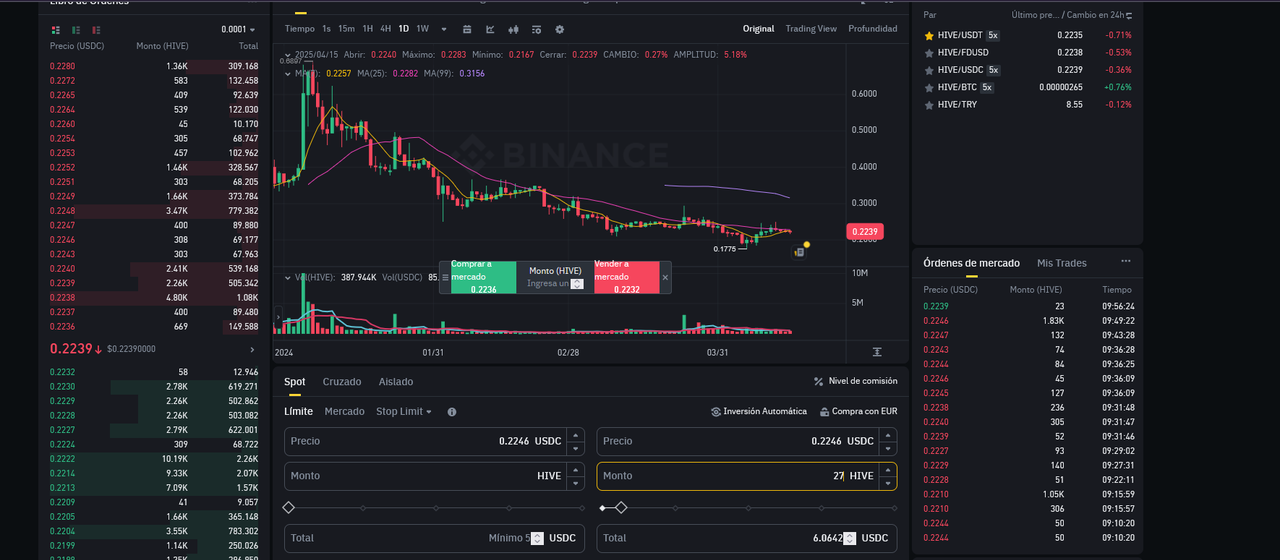Choose Límite order type
Screen dimensions: 1280x560
(298, 412)
